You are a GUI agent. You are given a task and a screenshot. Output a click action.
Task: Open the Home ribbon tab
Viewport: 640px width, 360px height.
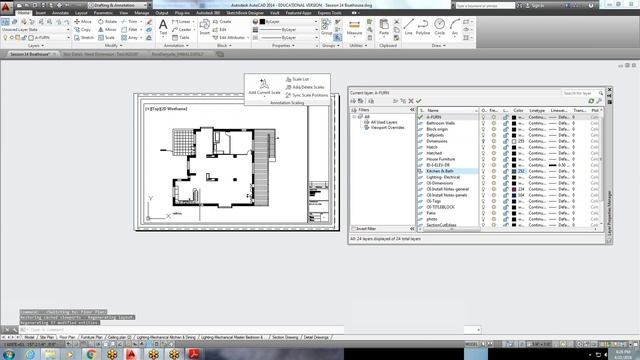[x=24, y=13]
